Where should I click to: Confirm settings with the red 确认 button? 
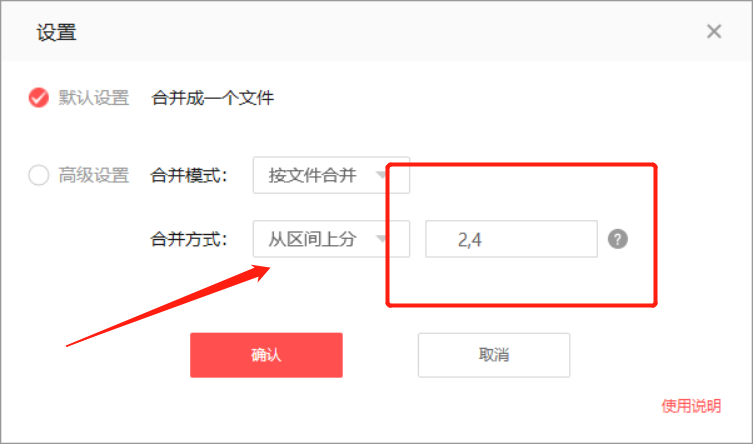tap(267, 355)
